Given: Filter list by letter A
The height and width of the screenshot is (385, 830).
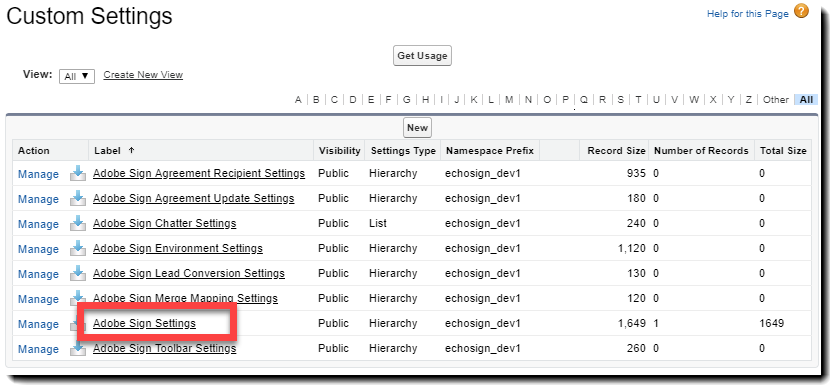Looking at the screenshot, I should point(298,100).
